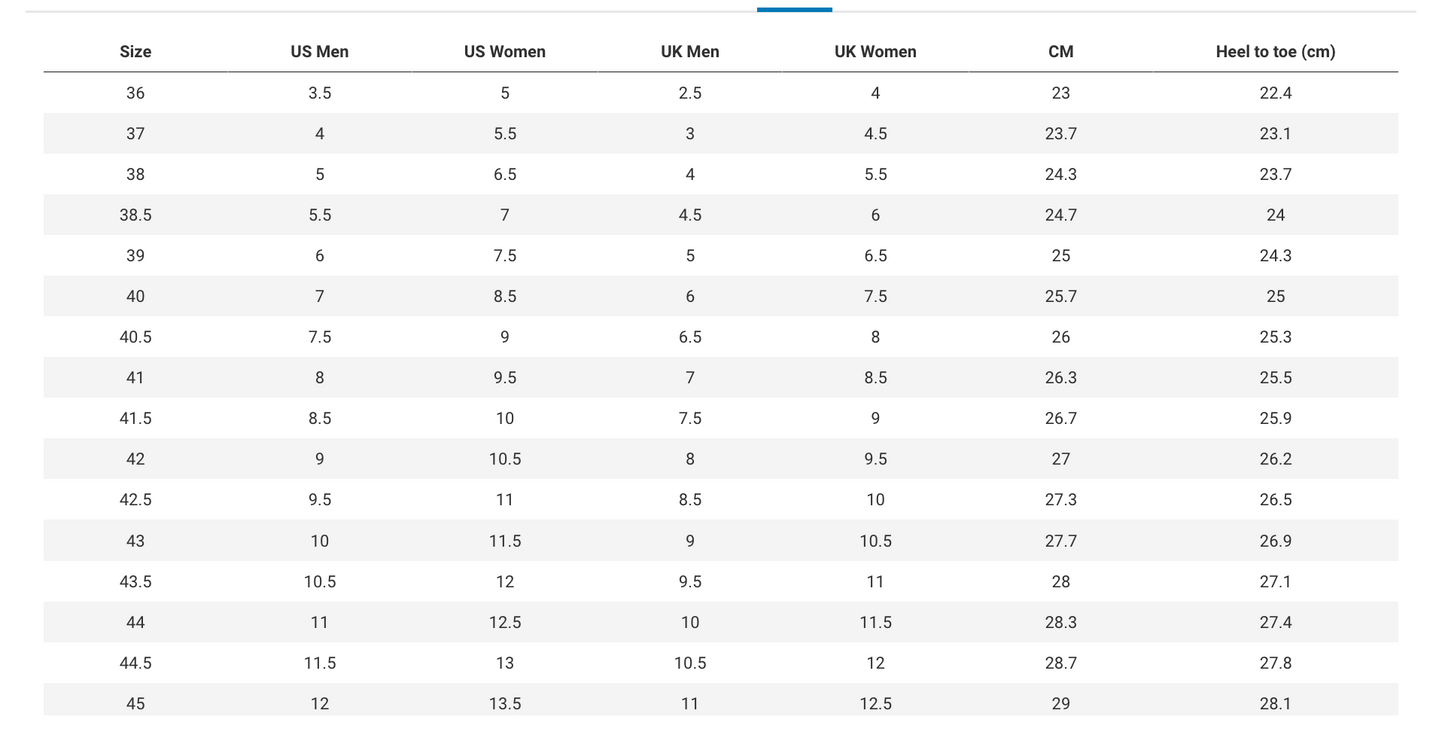Screen dimensions: 1445x750
Task: Click the 22.4 heel to toe value
Action: pos(1275,93)
